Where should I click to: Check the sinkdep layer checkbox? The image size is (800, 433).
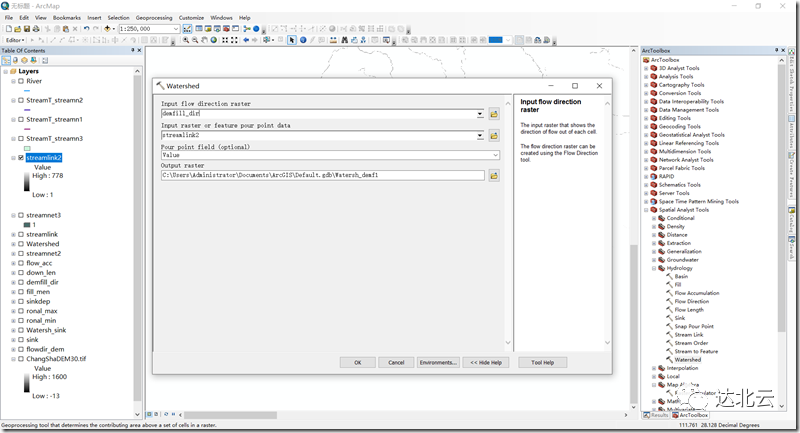[21, 301]
